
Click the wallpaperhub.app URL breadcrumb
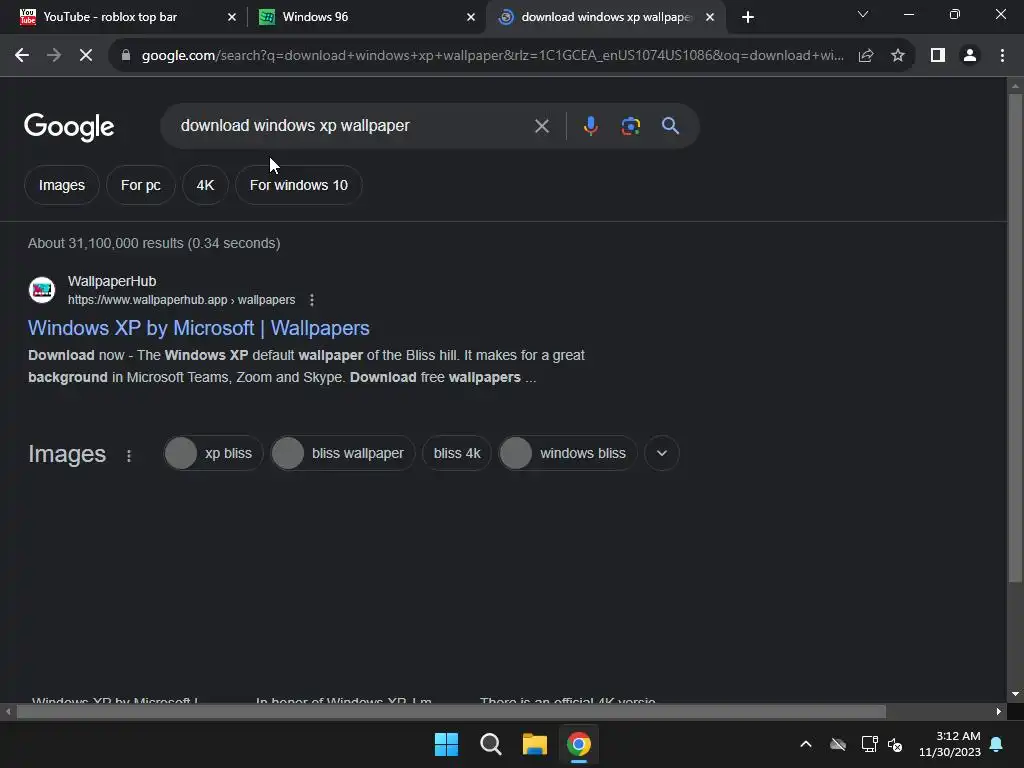(182, 300)
